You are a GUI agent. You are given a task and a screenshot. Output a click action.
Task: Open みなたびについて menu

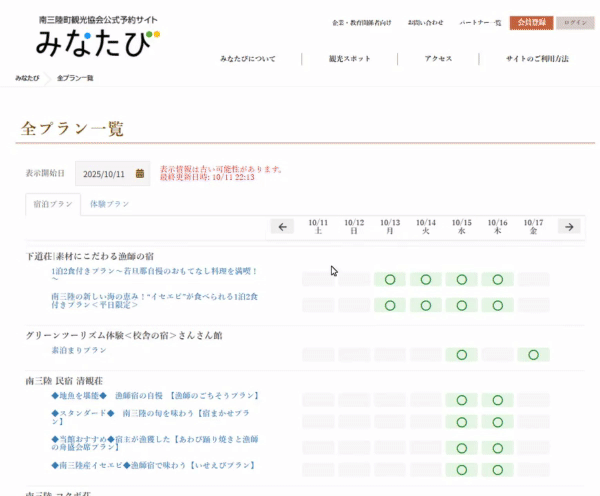(x=248, y=59)
